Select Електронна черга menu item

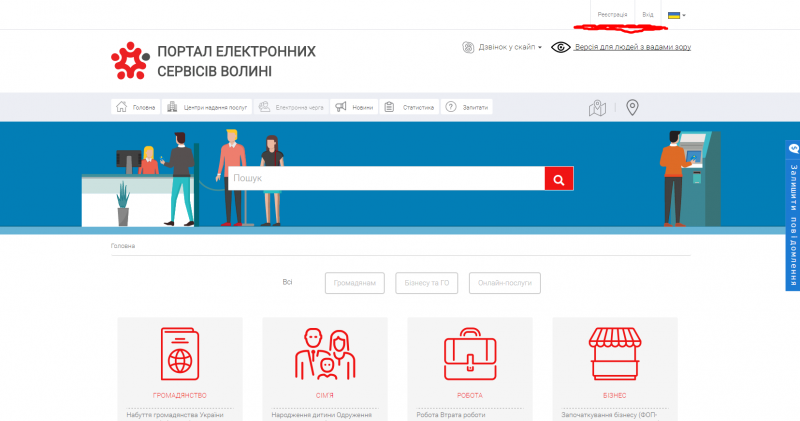(x=291, y=107)
